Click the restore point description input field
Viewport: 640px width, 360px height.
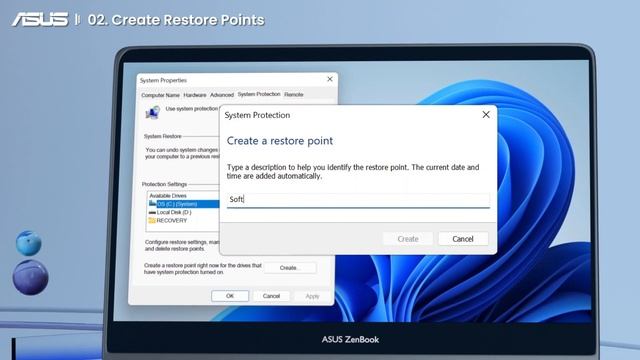pos(358,200)
